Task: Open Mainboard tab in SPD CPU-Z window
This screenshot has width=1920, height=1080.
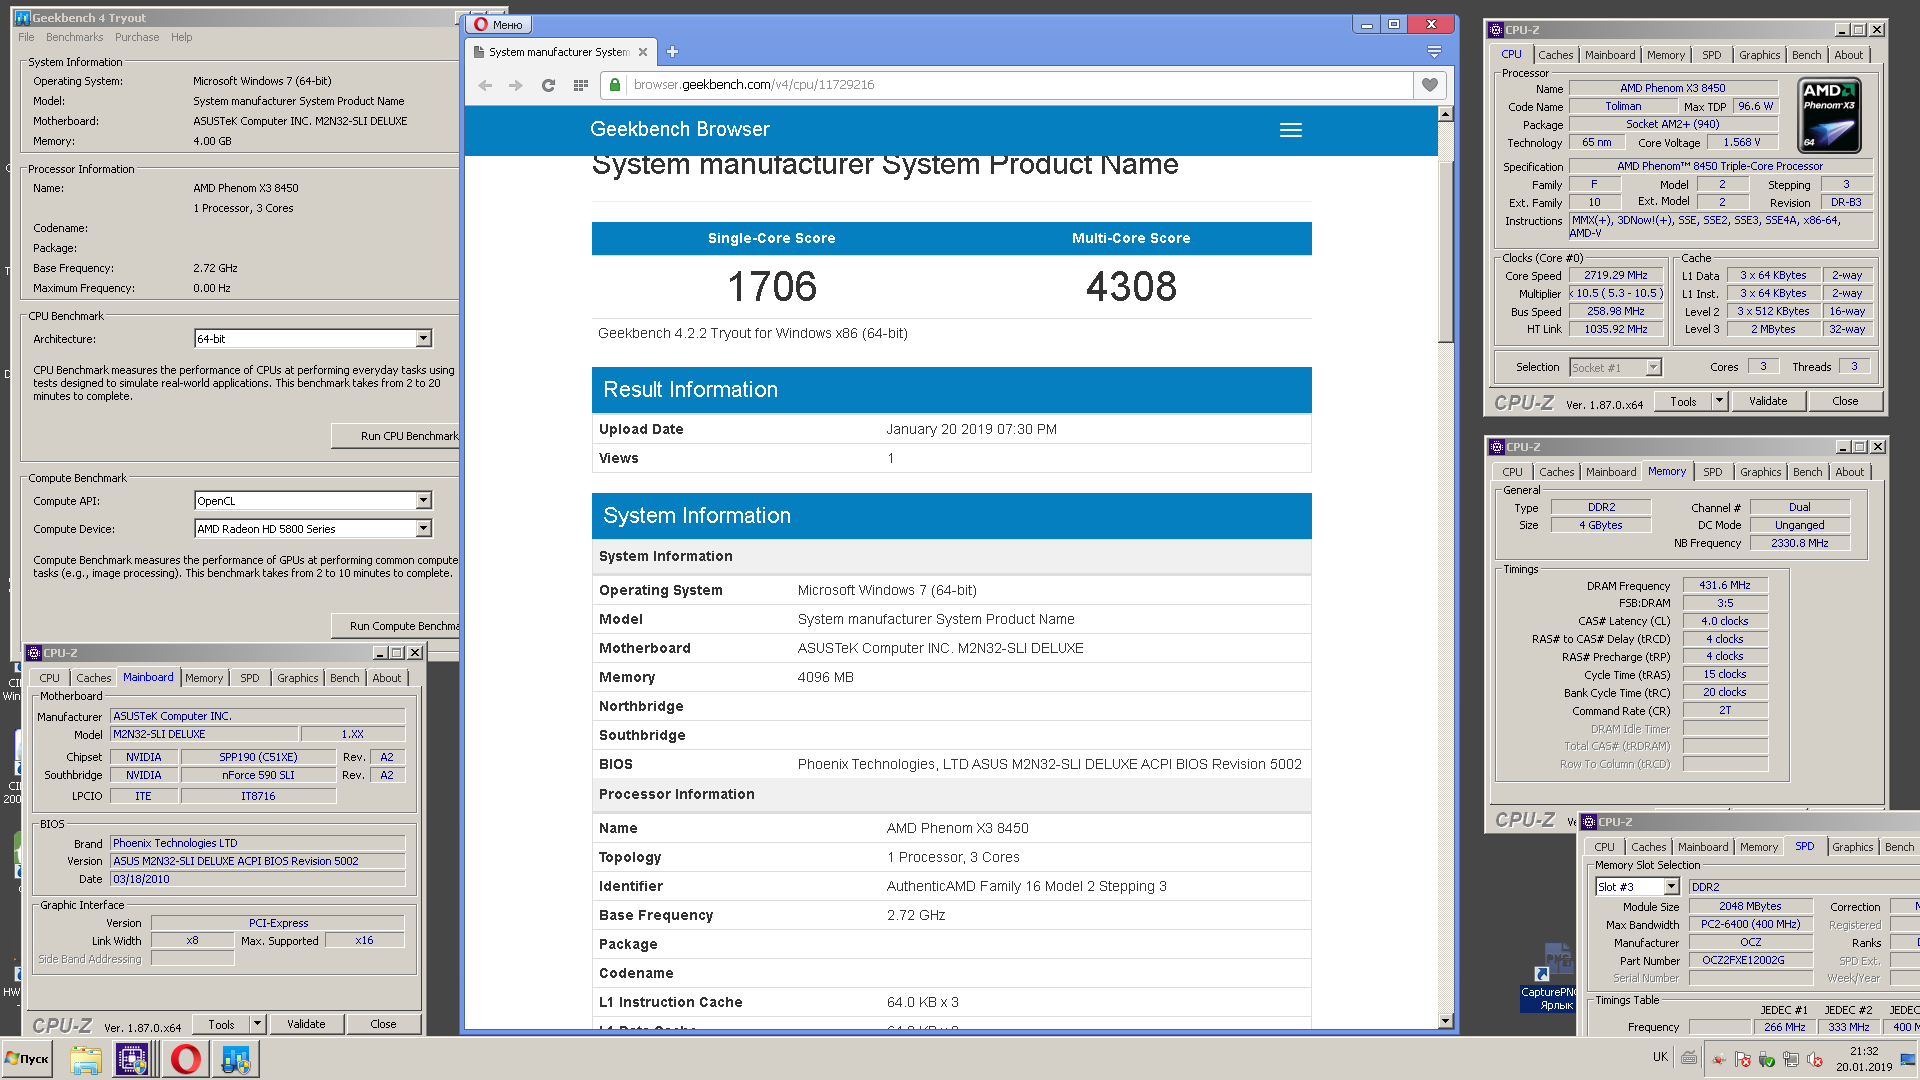Action: pyautogui.click(x=1703, y=847)
